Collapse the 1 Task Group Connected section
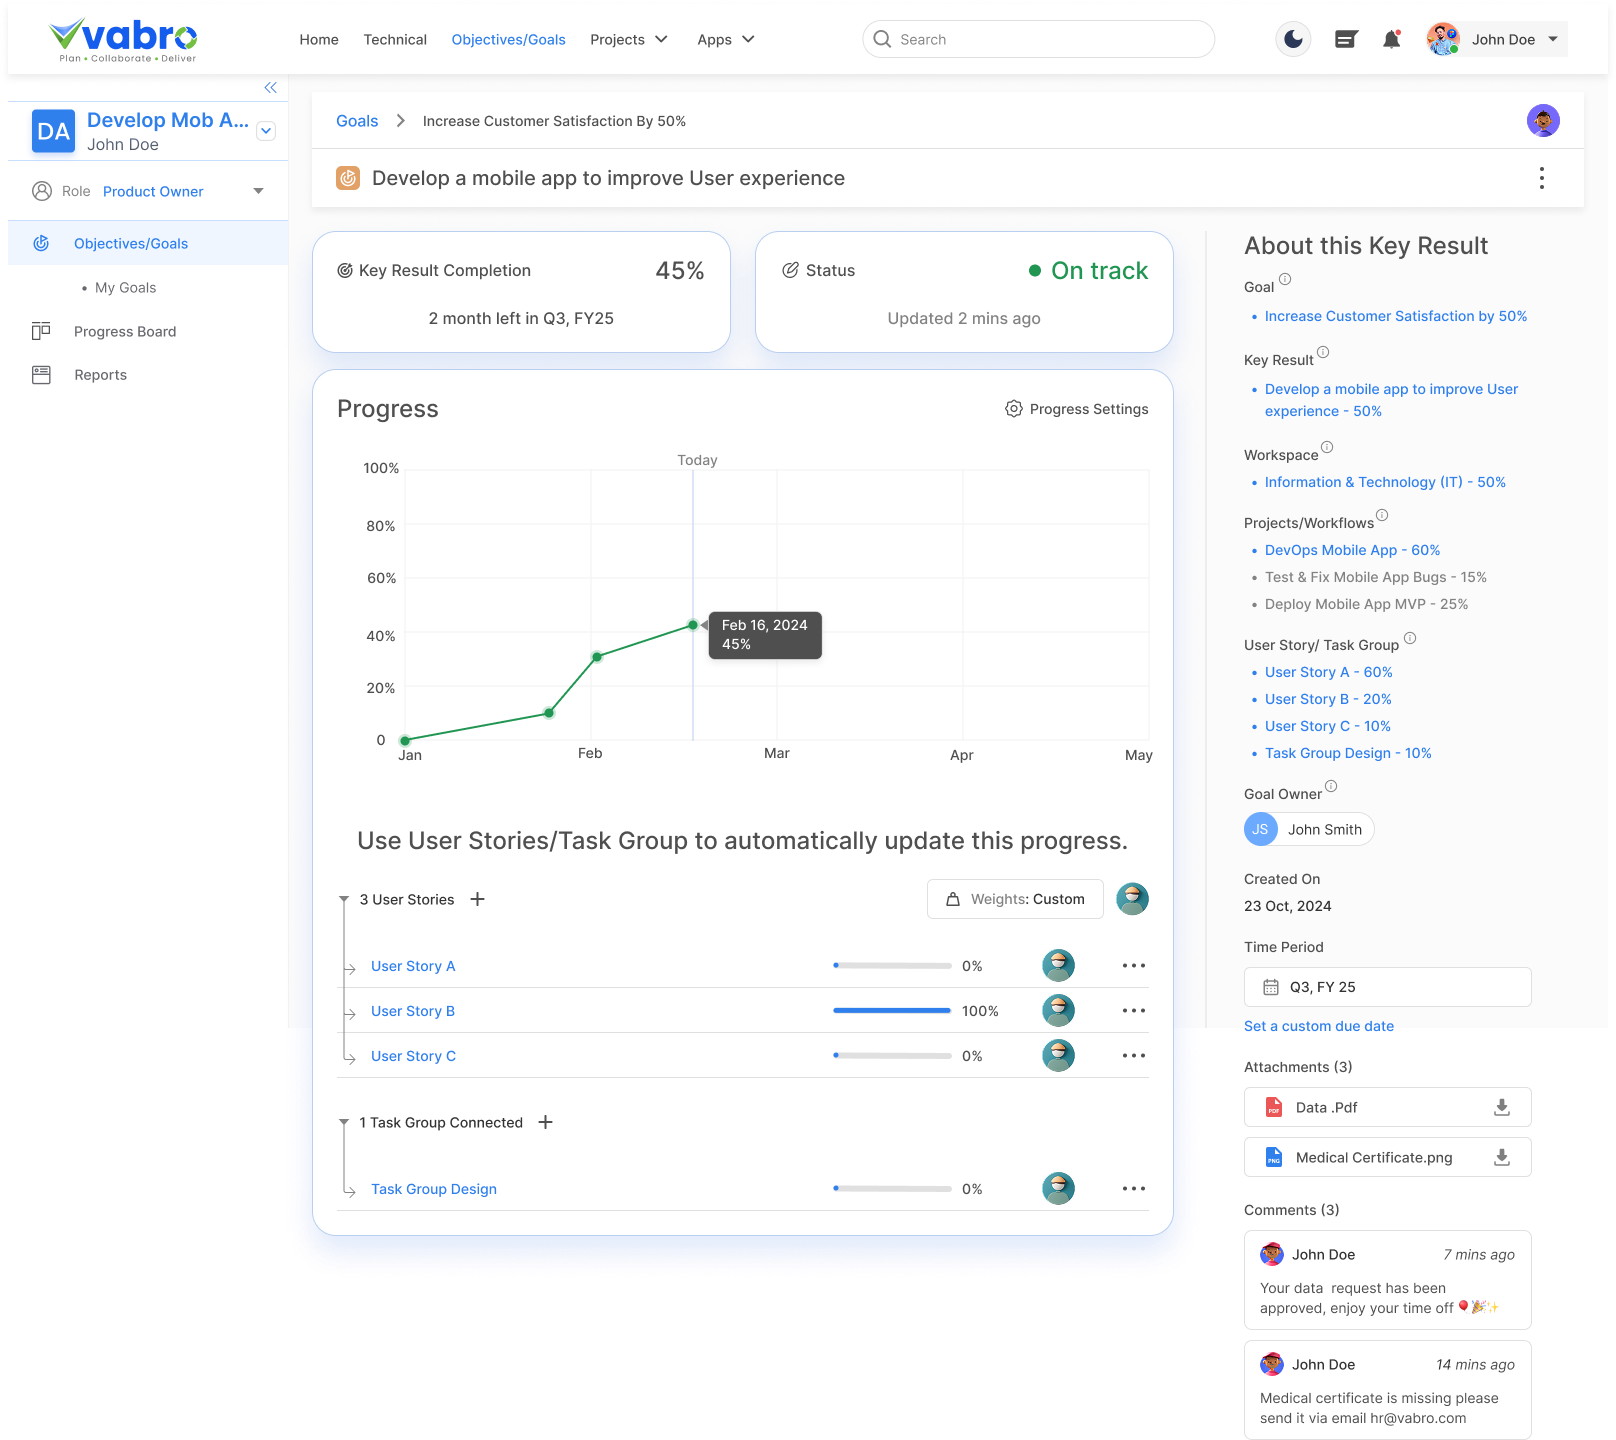 tap(344, 1122)
